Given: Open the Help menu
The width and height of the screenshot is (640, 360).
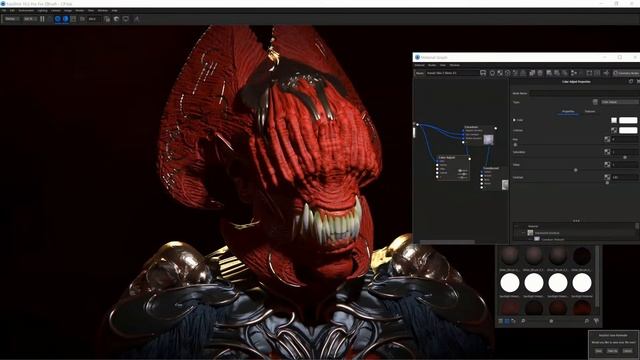Looking at the screenshot, I should click(115, 10).
